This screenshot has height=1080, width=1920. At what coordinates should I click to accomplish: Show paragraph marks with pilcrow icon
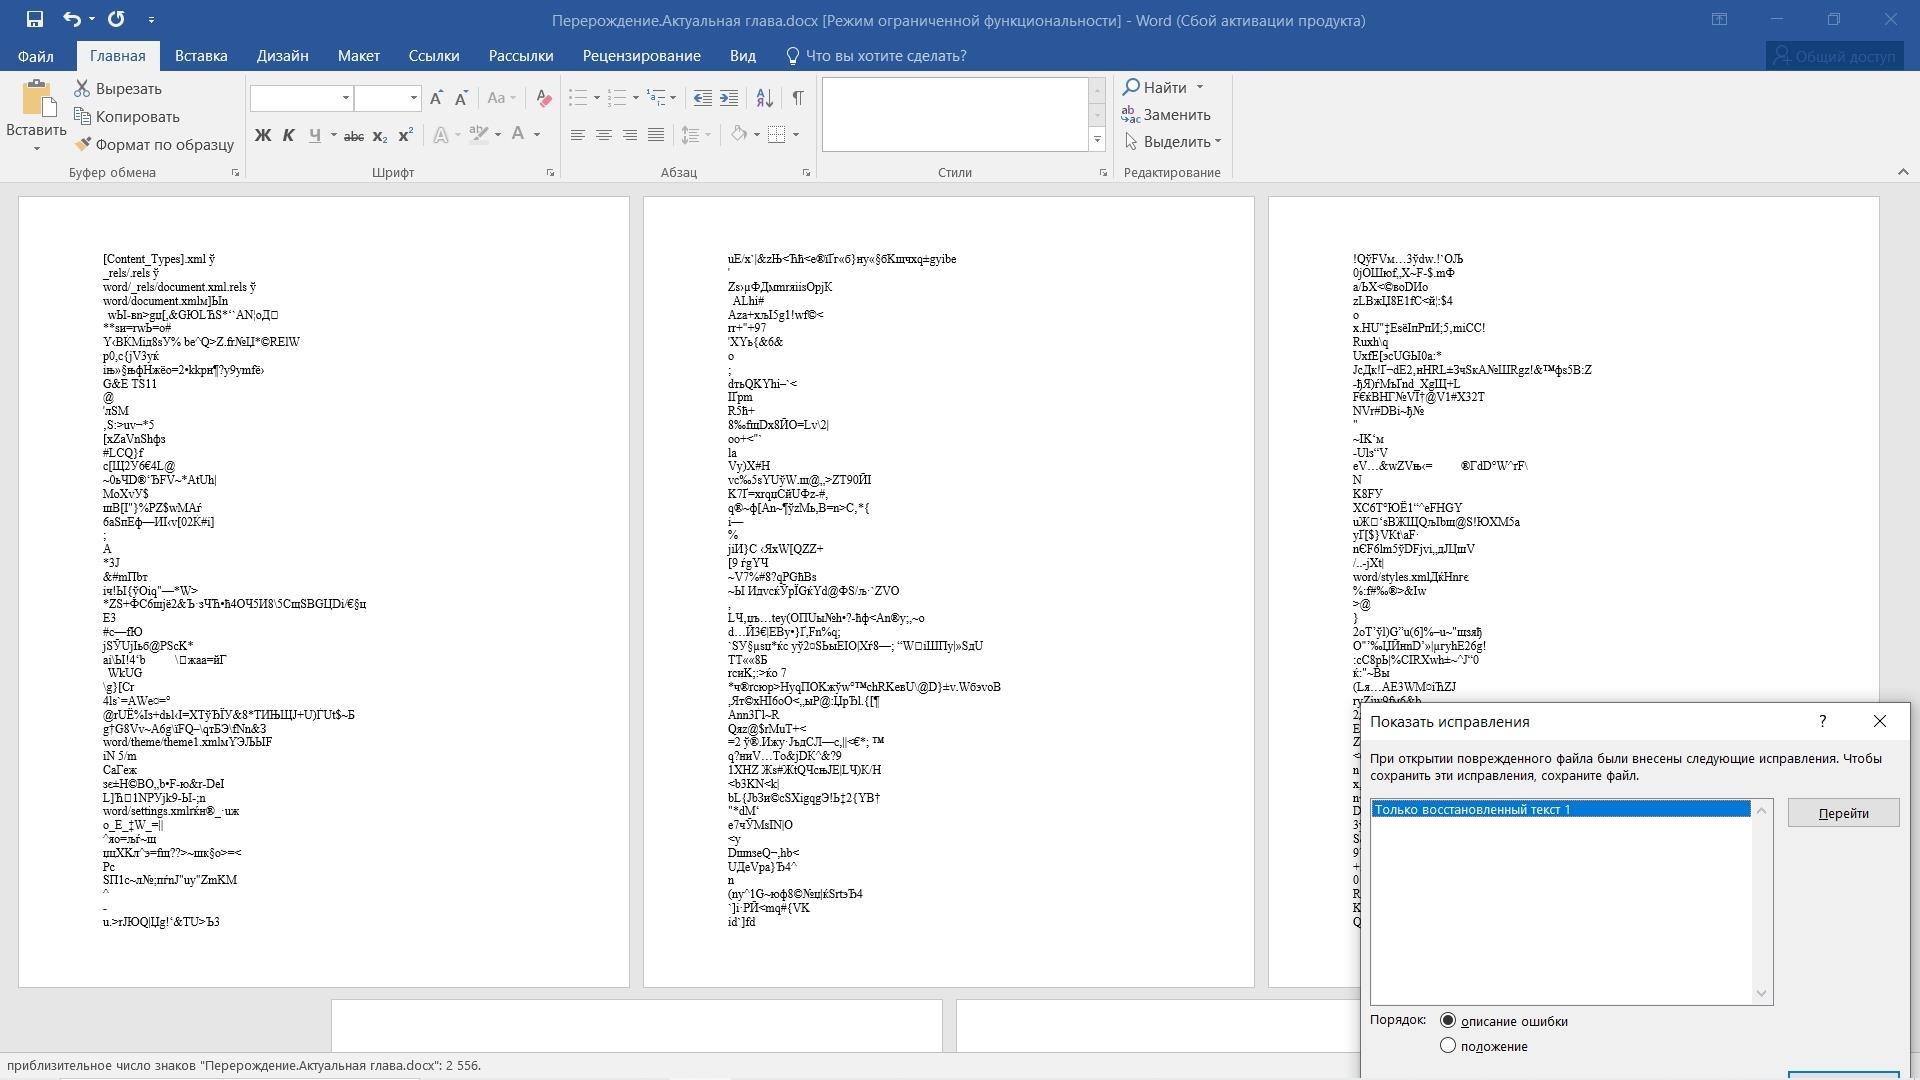click(797, 98)
